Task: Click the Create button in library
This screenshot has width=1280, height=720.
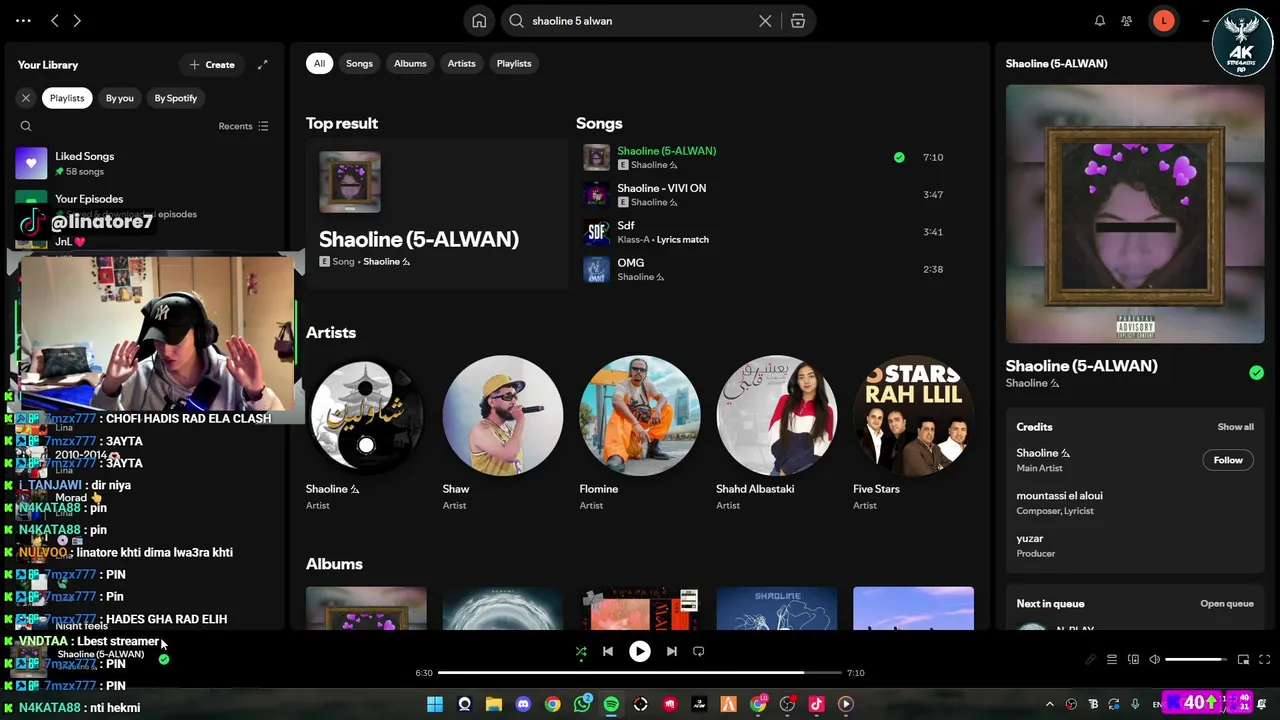Action: [212, 65]
